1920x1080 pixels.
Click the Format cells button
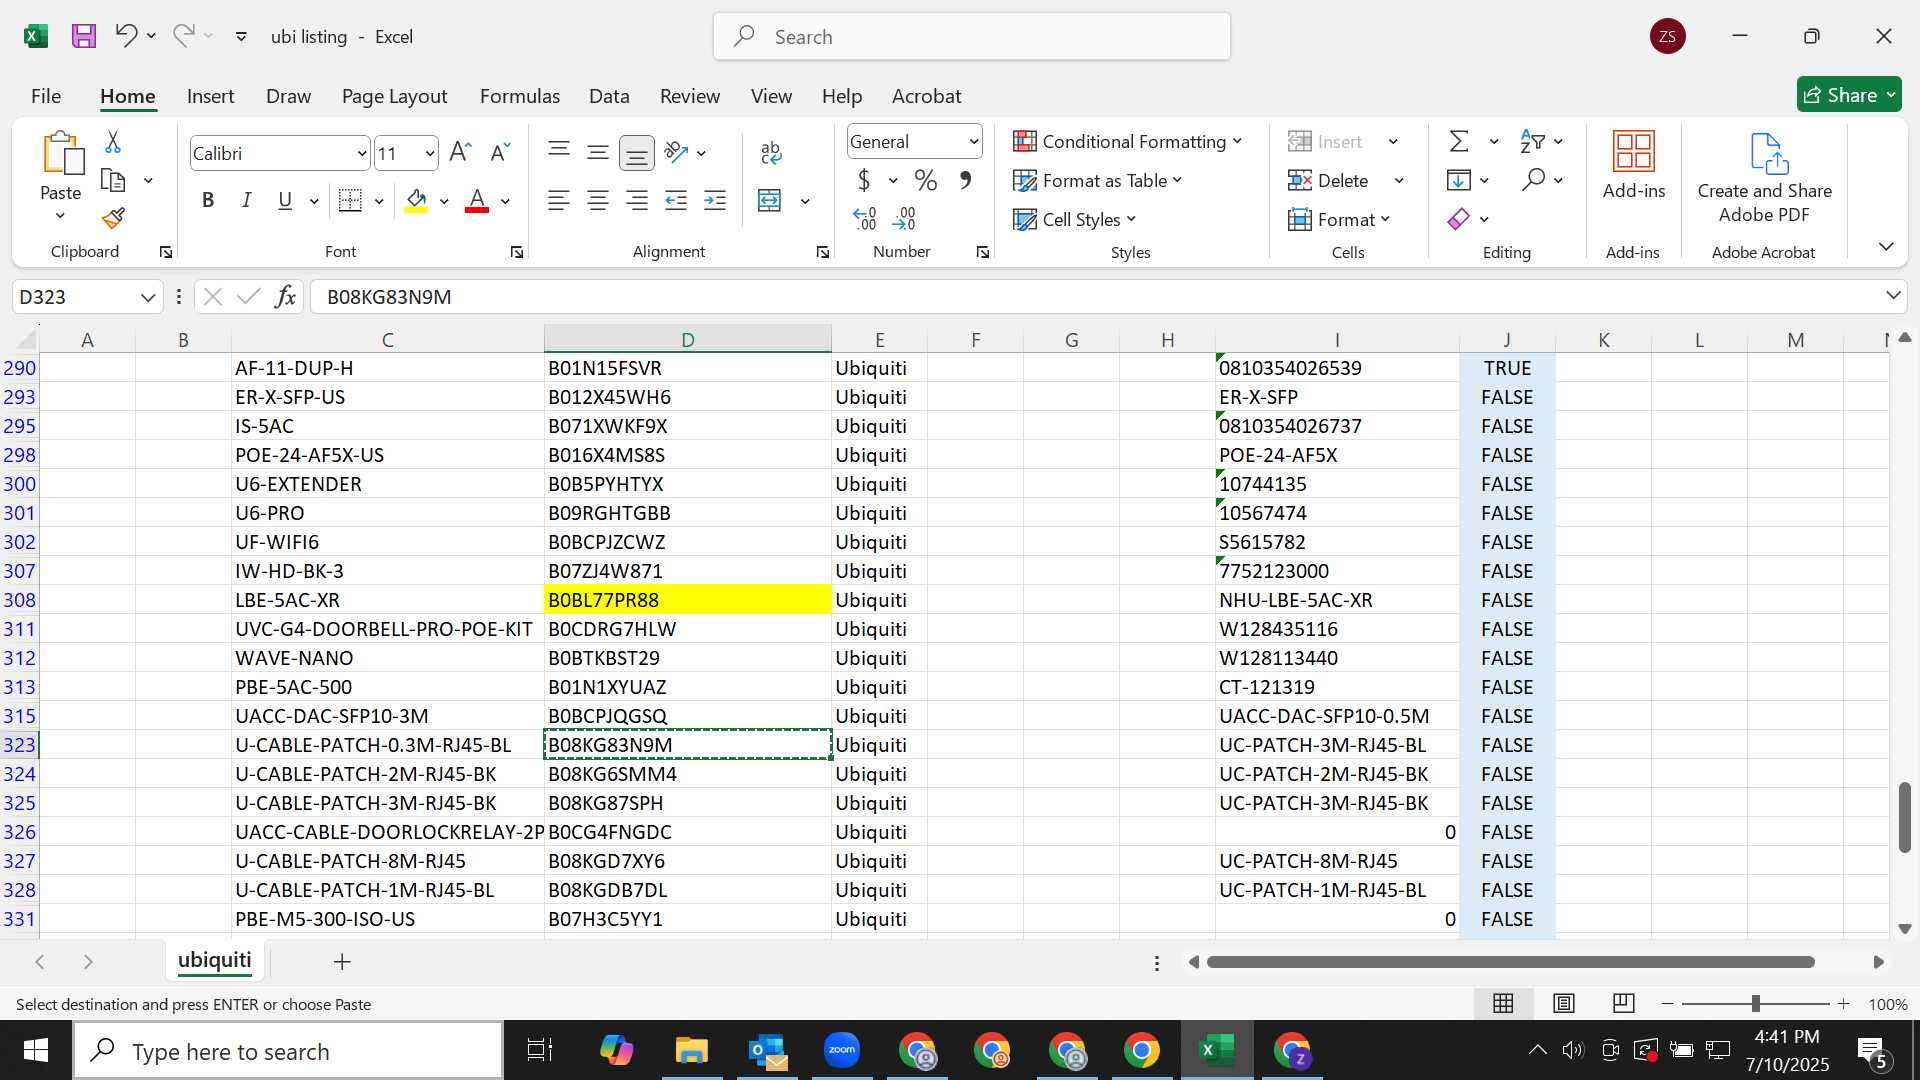pyautogui.click(x=1339, y=219)
